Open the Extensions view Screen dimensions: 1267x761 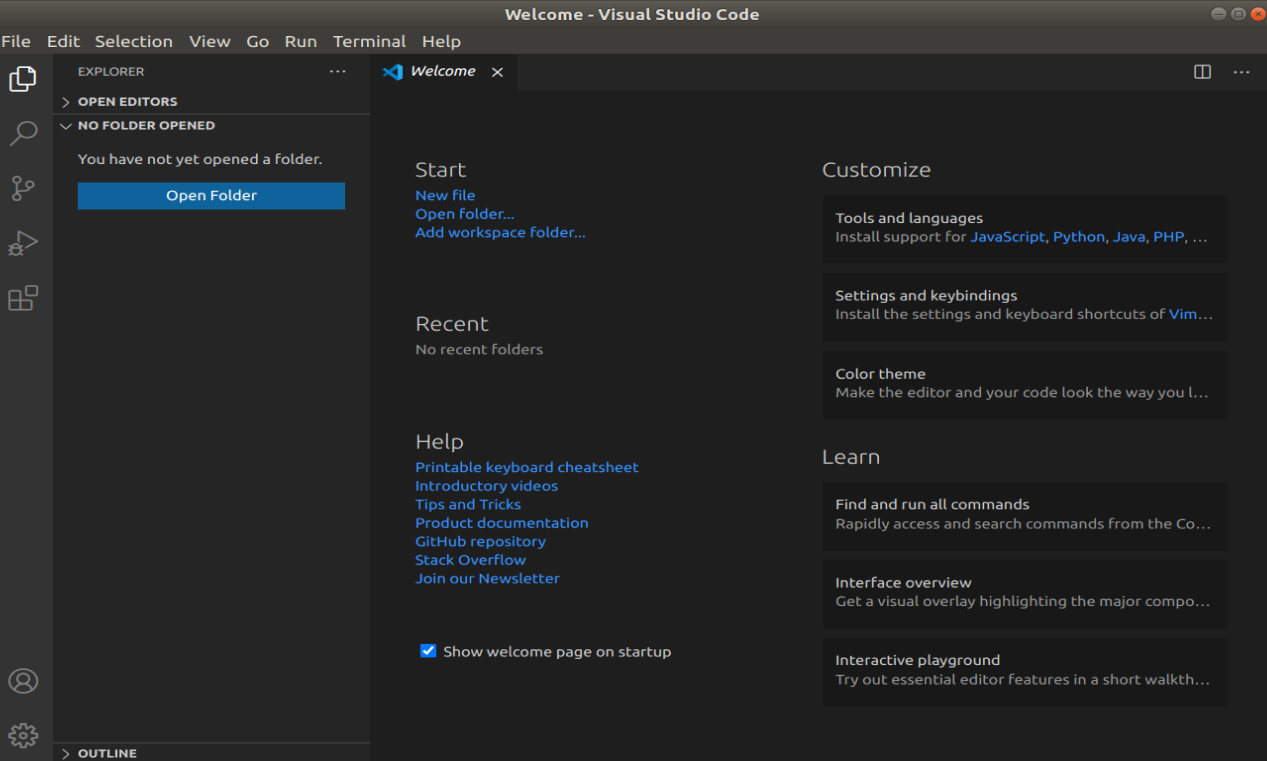(x=22, y=298)
